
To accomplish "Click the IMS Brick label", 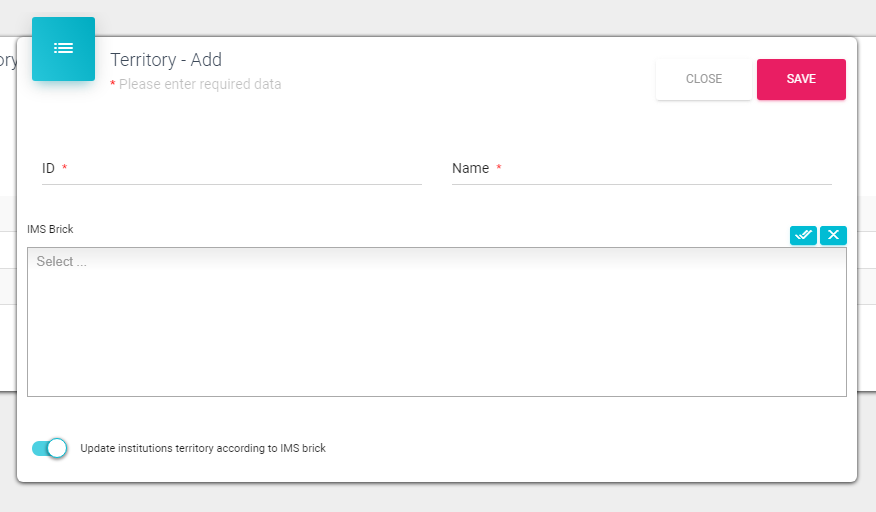I will 50,229.
